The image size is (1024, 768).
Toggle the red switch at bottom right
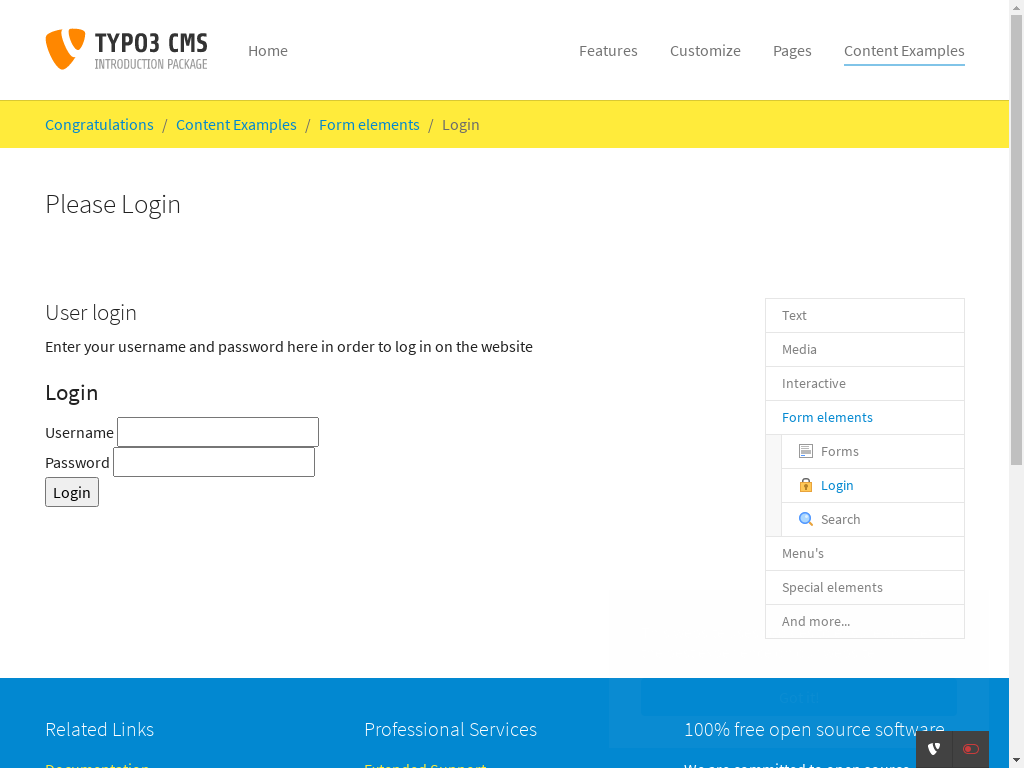click(970, 749)
